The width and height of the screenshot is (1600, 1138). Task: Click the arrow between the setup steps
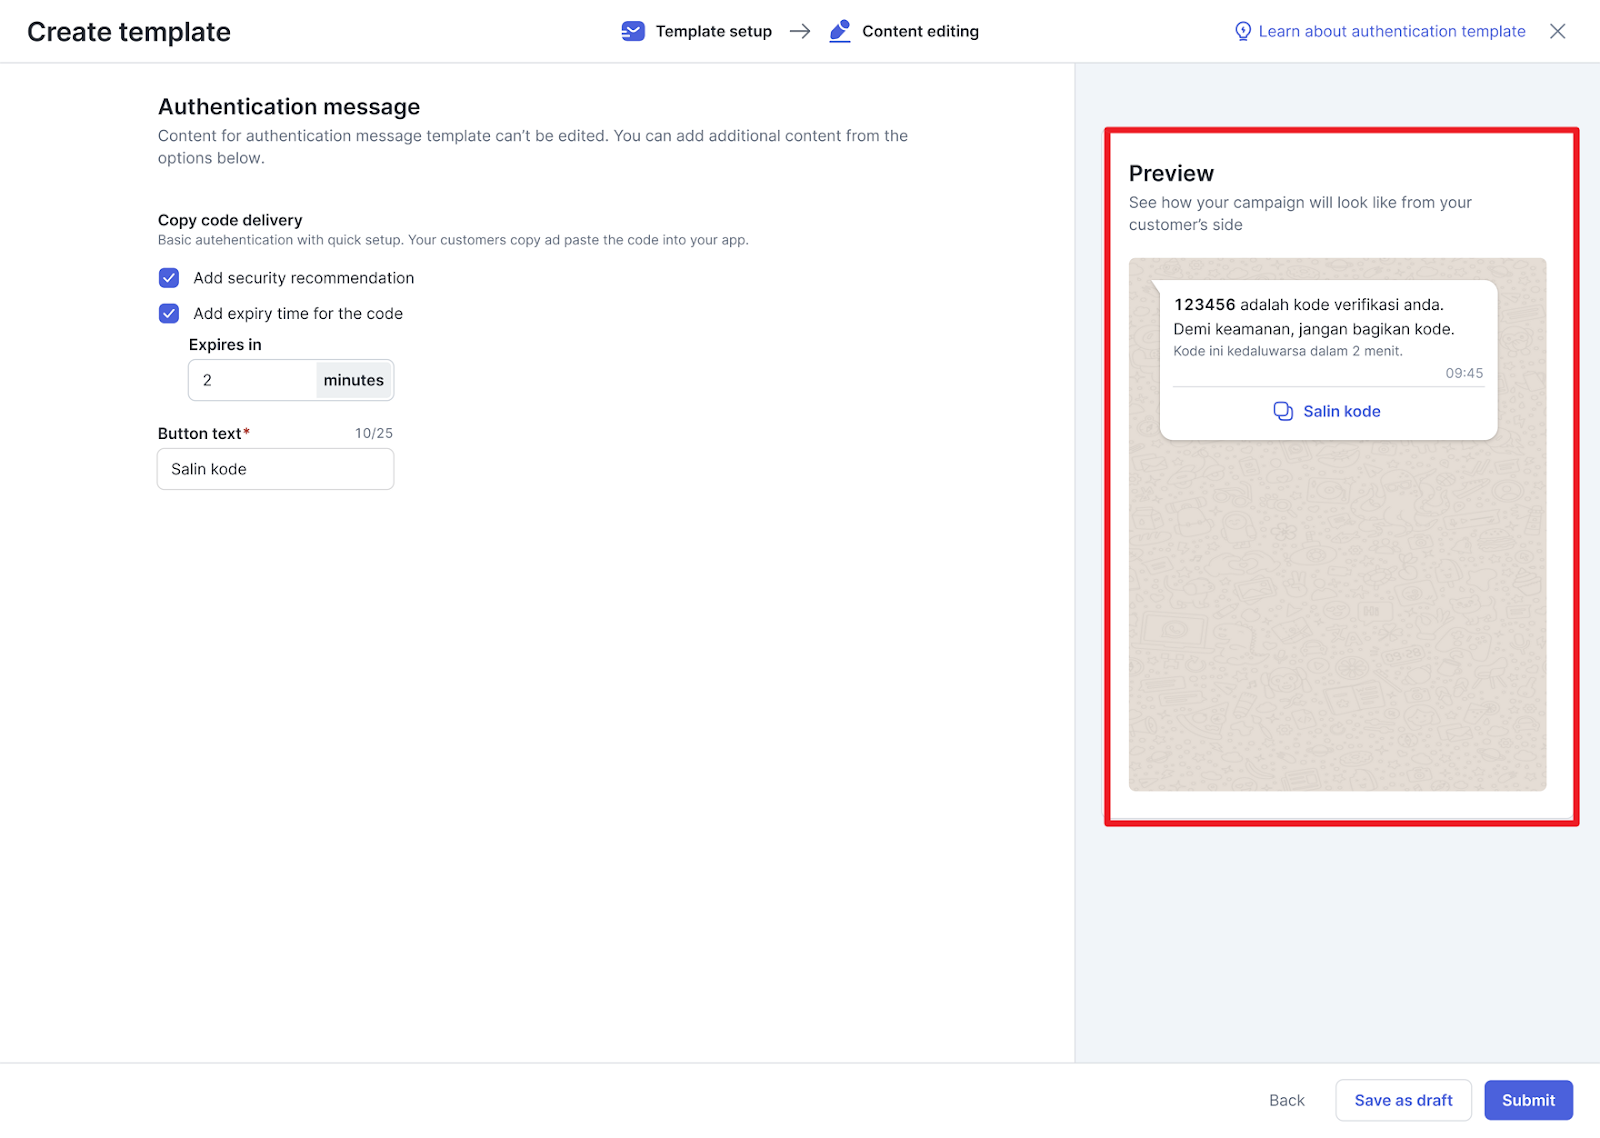pos(800,31)
